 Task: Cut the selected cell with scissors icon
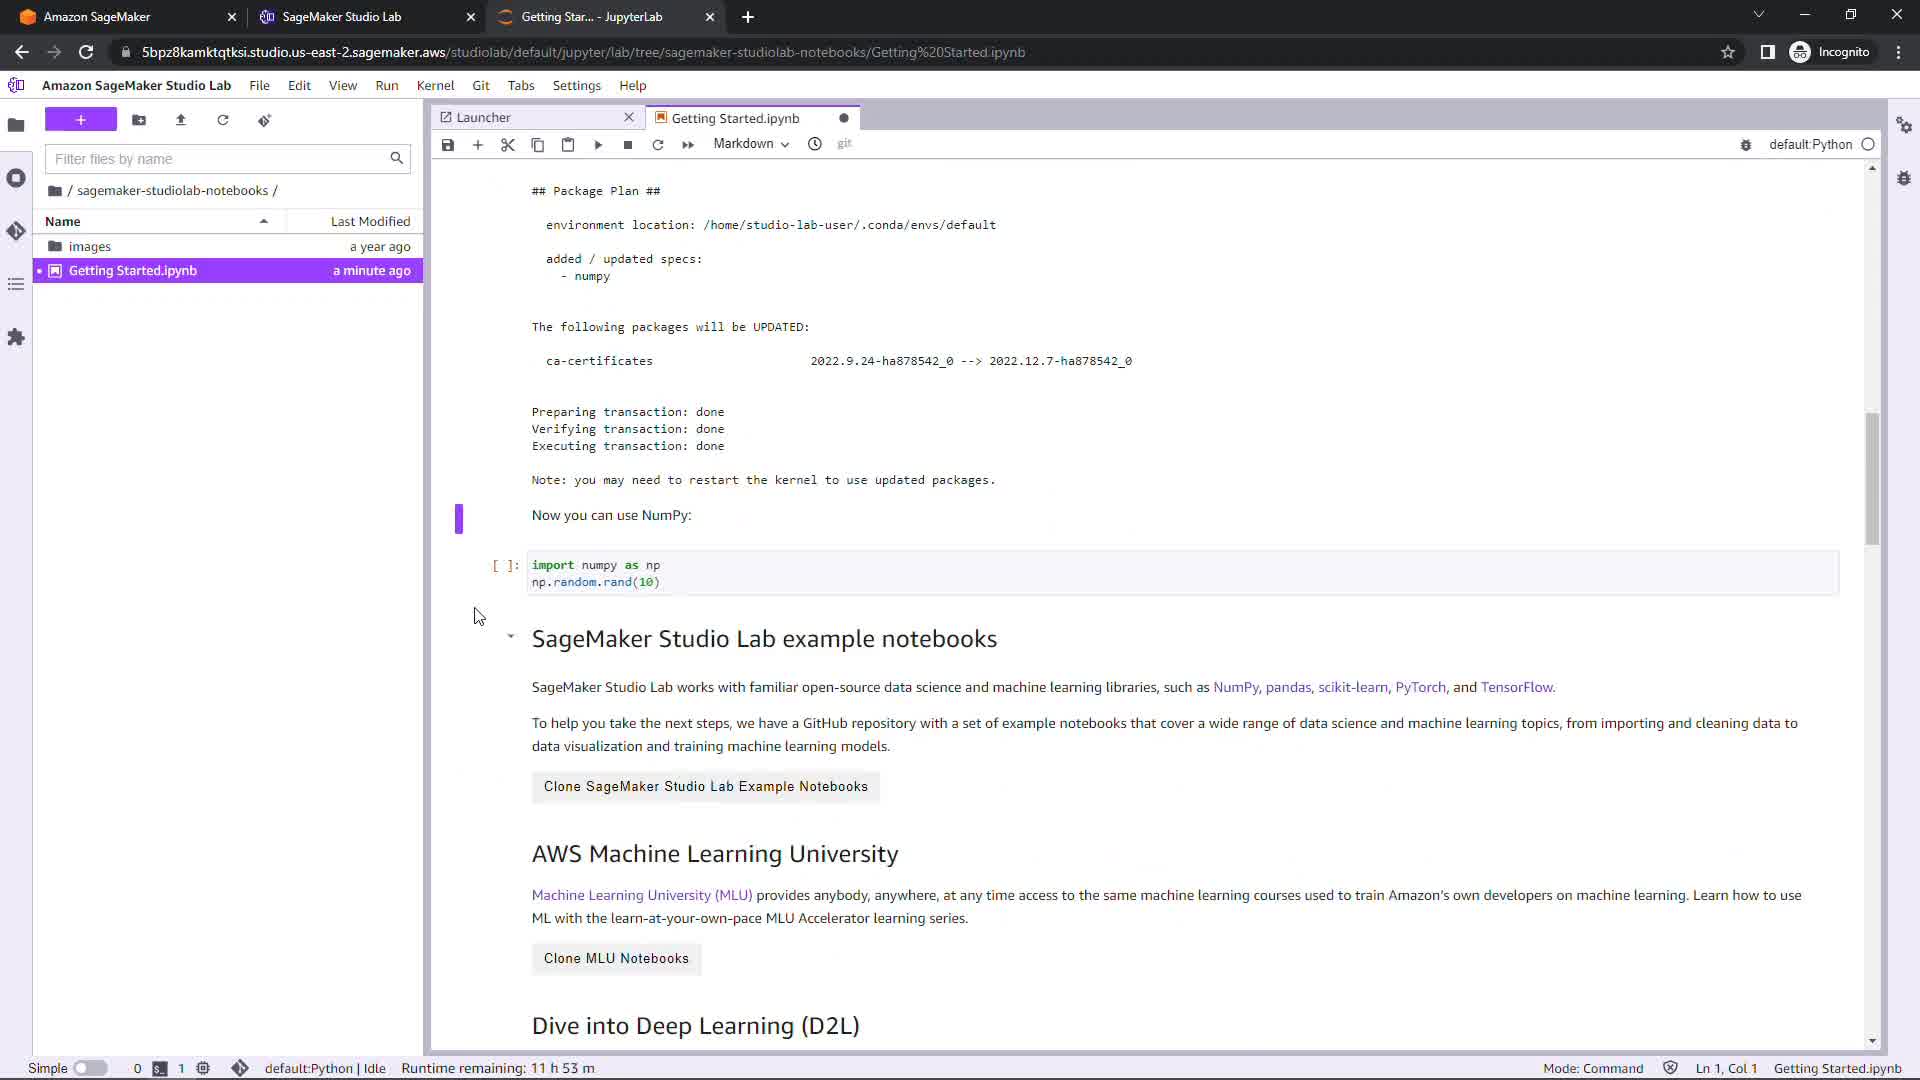508,145
